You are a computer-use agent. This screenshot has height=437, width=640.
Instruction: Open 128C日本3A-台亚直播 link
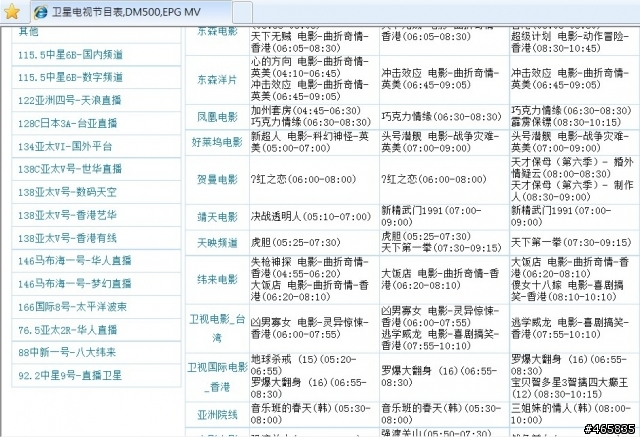67,123
